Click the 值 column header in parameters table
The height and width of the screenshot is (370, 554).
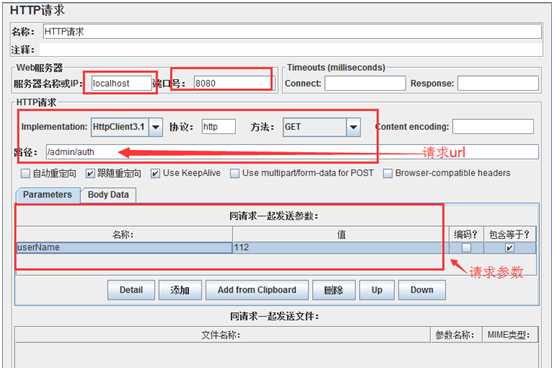coord(341,235)
